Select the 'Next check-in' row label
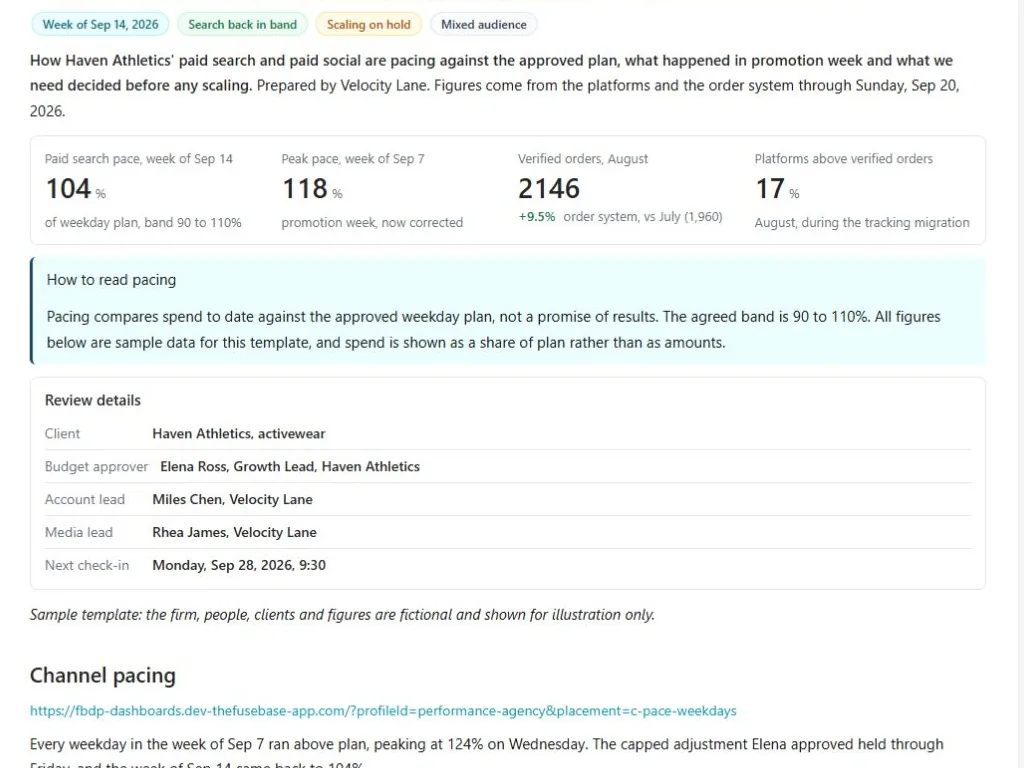Image resolution: width=1024 pixels, height=768 pixels. pos(87,565)
